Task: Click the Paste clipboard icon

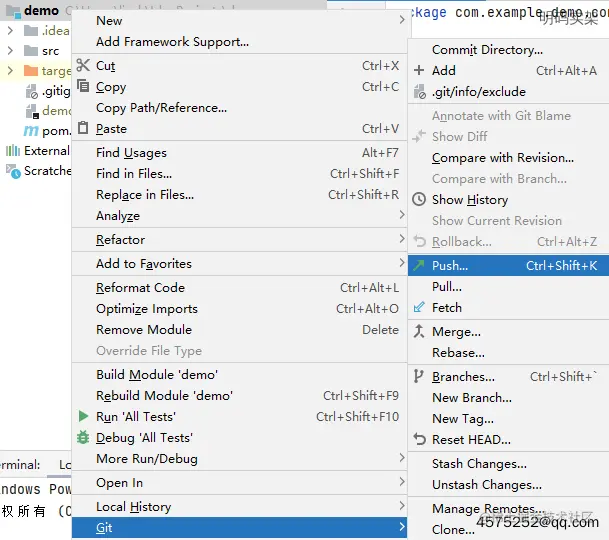Action: point(83,127)
